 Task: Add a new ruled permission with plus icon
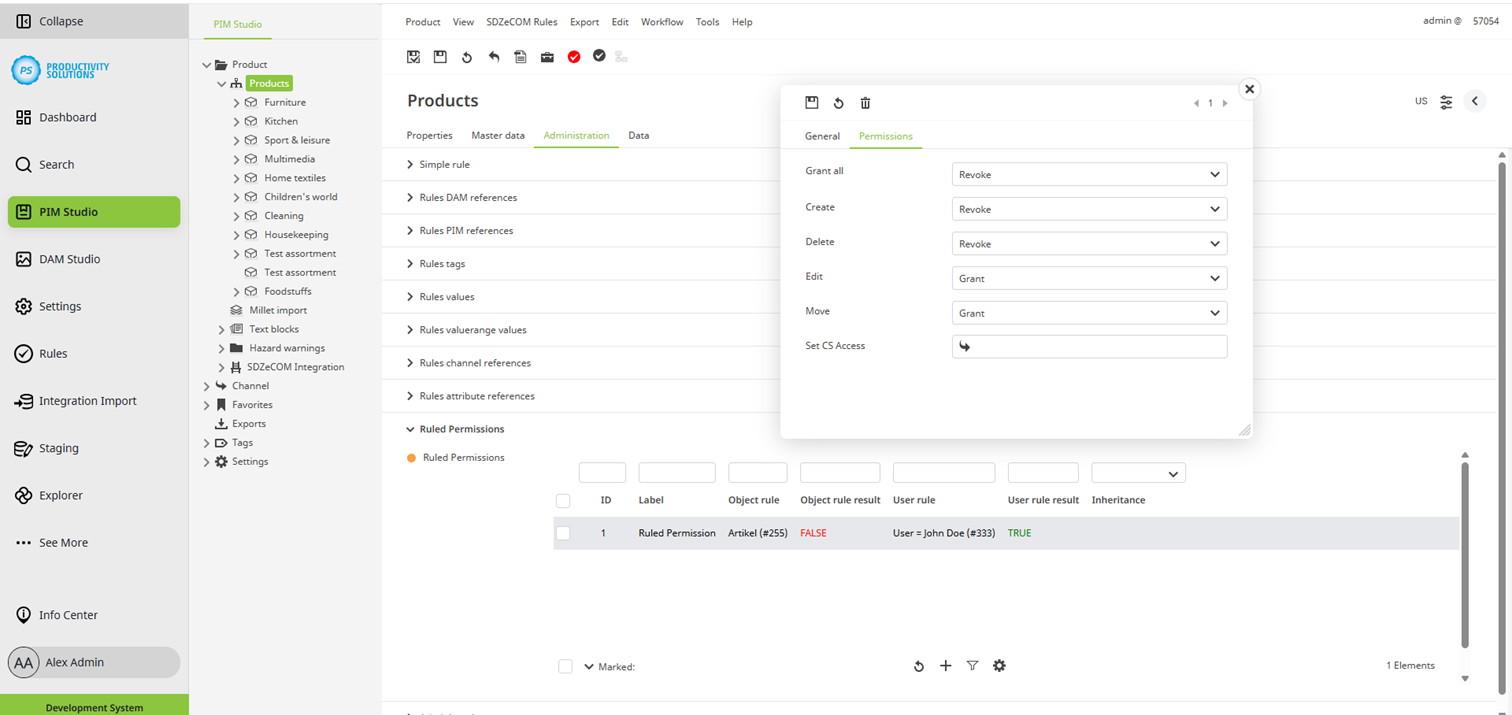(945, 666)
